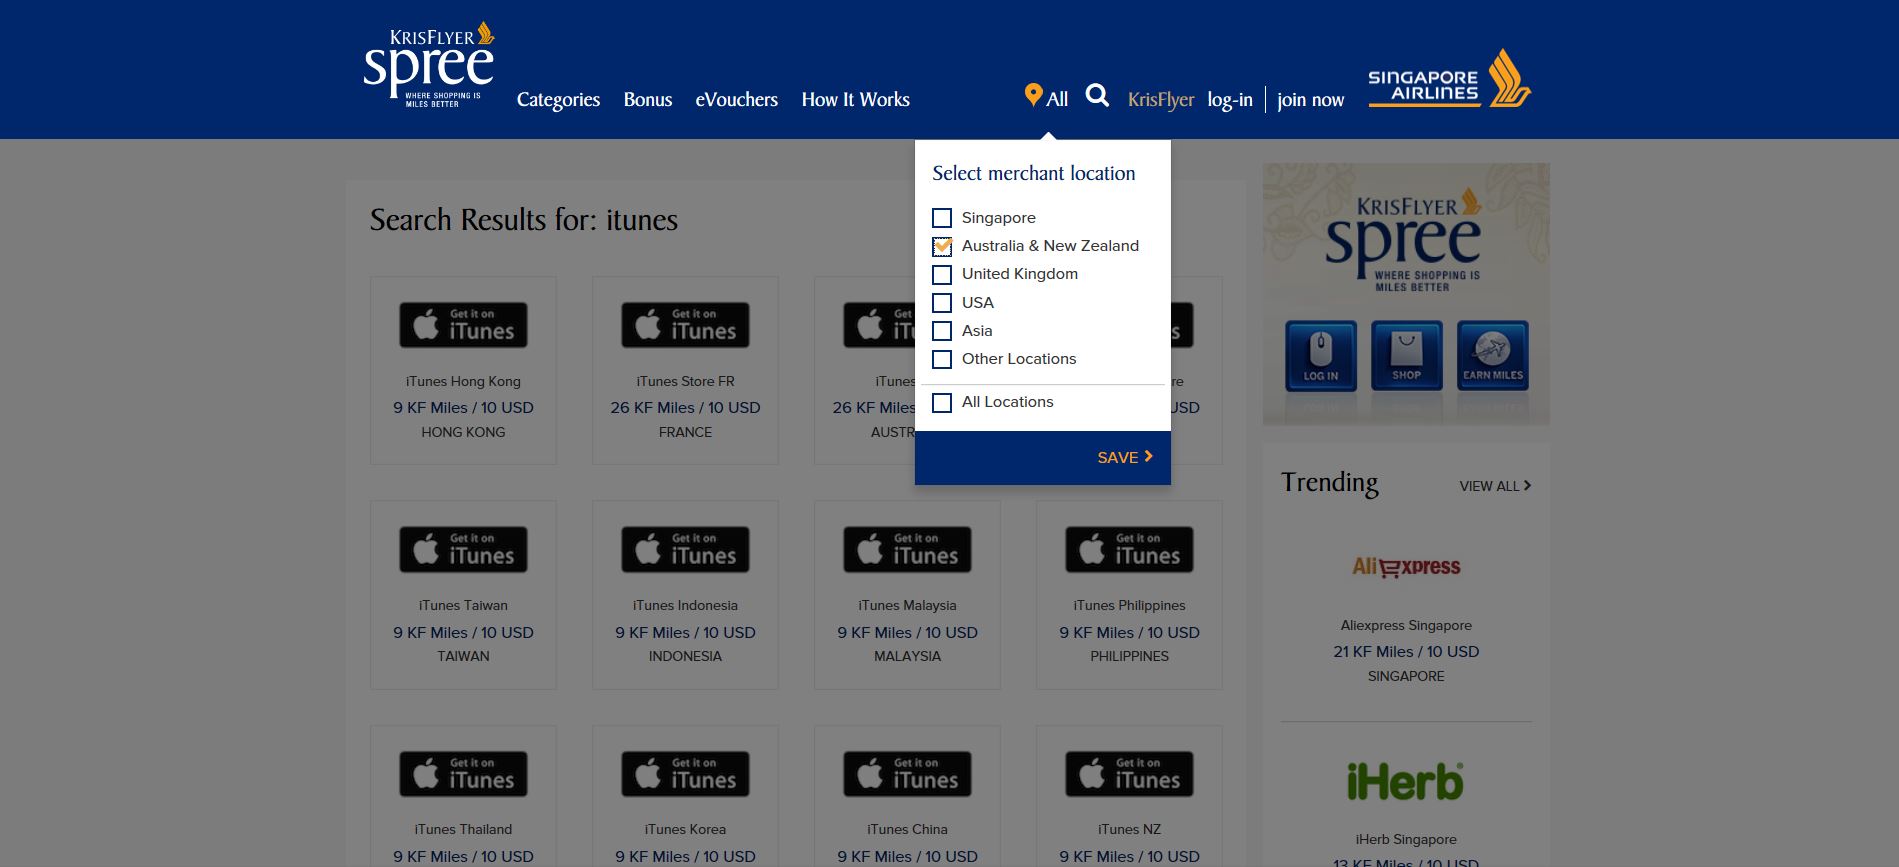This screenshot has width=1899, height=867.
Task: Click the HONG KONG country label
Action: pyautogui.click(x=463, y=432)
